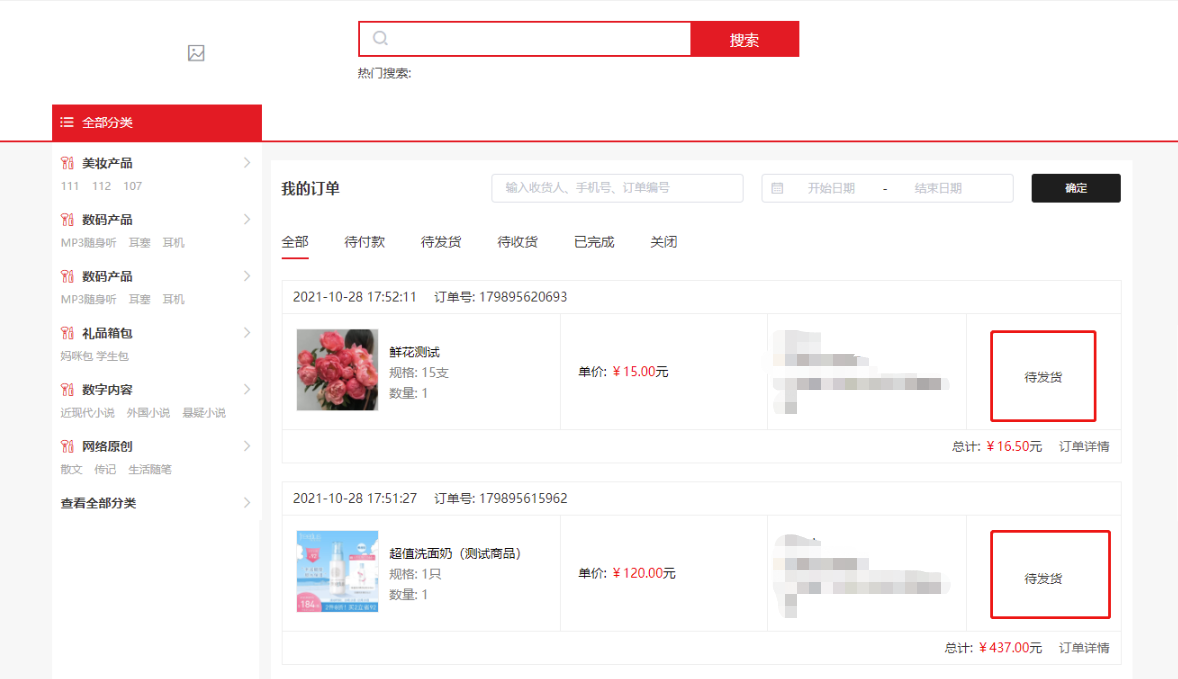
Task: Focus the order search input field
Action: [617, 188]
